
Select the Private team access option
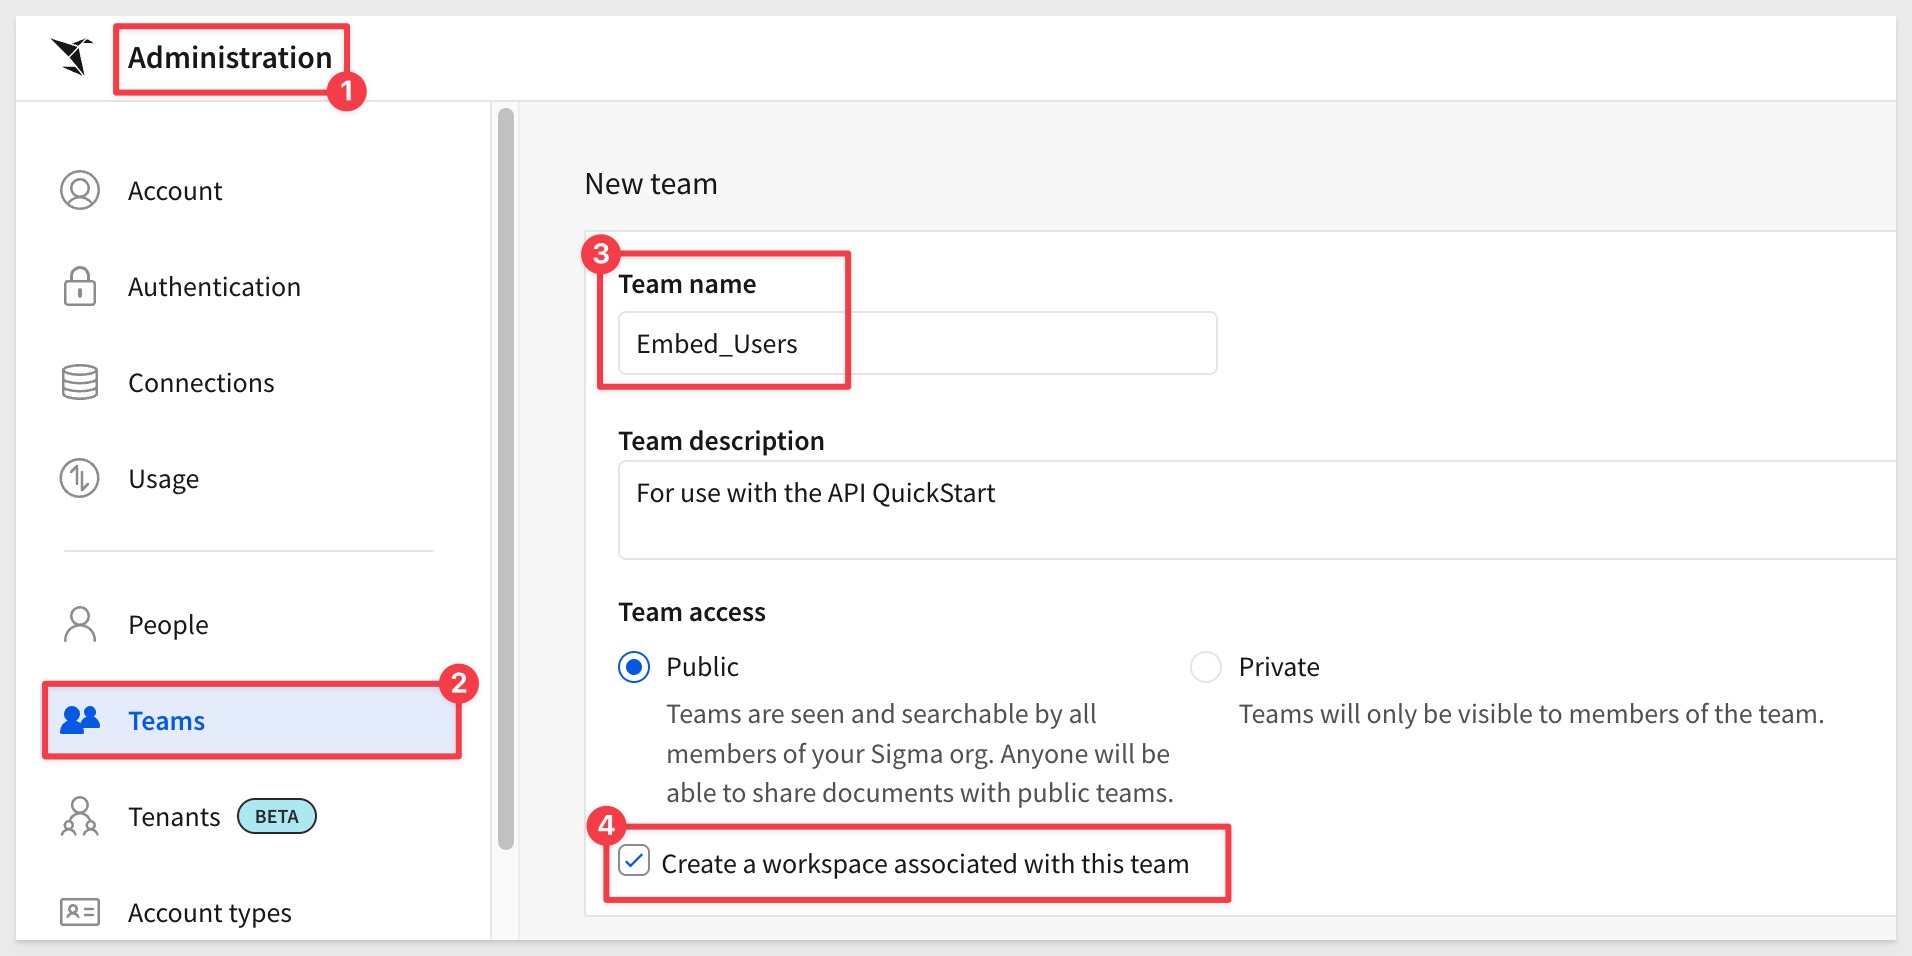(1206, 667)
